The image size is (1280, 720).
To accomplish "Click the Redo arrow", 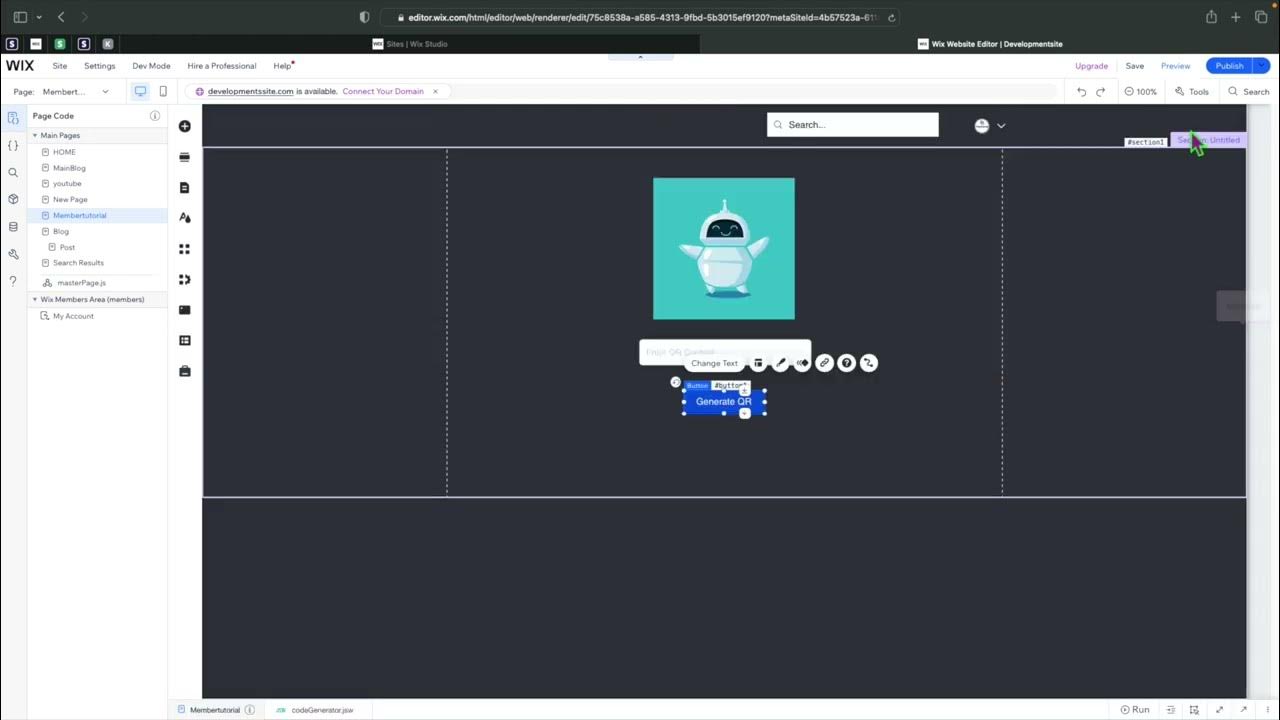I will 1101,91.
